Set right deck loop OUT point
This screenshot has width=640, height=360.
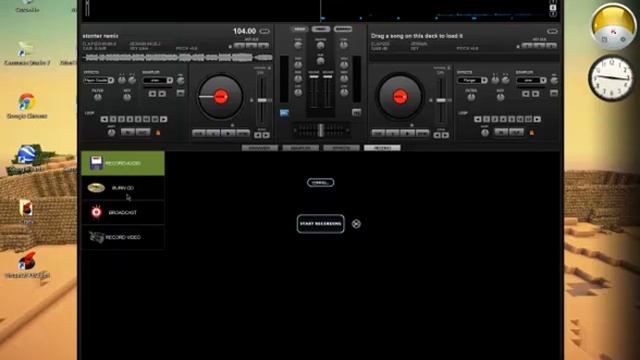pyautogui.click(x=516, y=132)
